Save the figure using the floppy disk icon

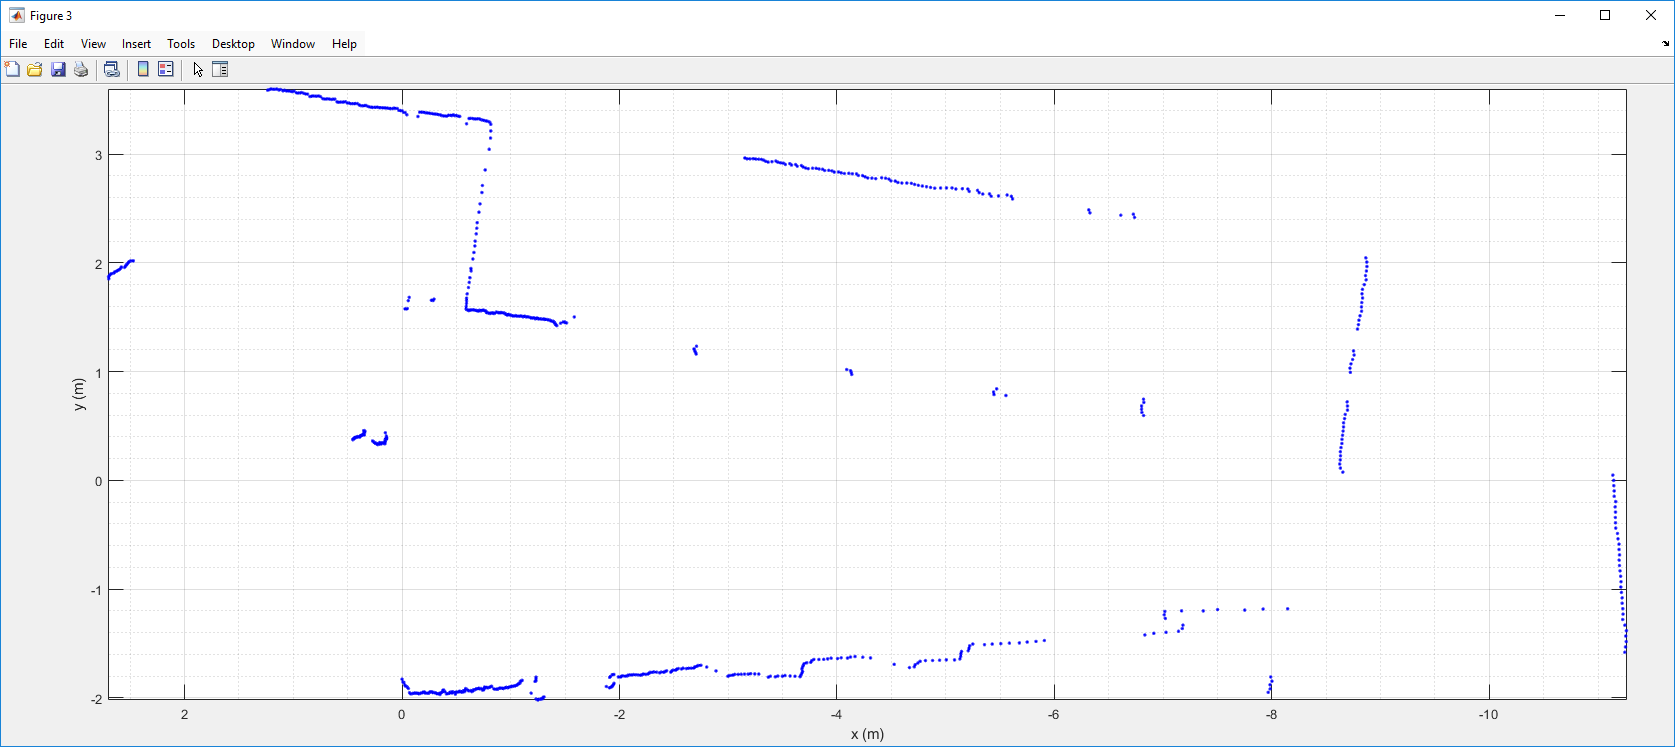[58, 69]
